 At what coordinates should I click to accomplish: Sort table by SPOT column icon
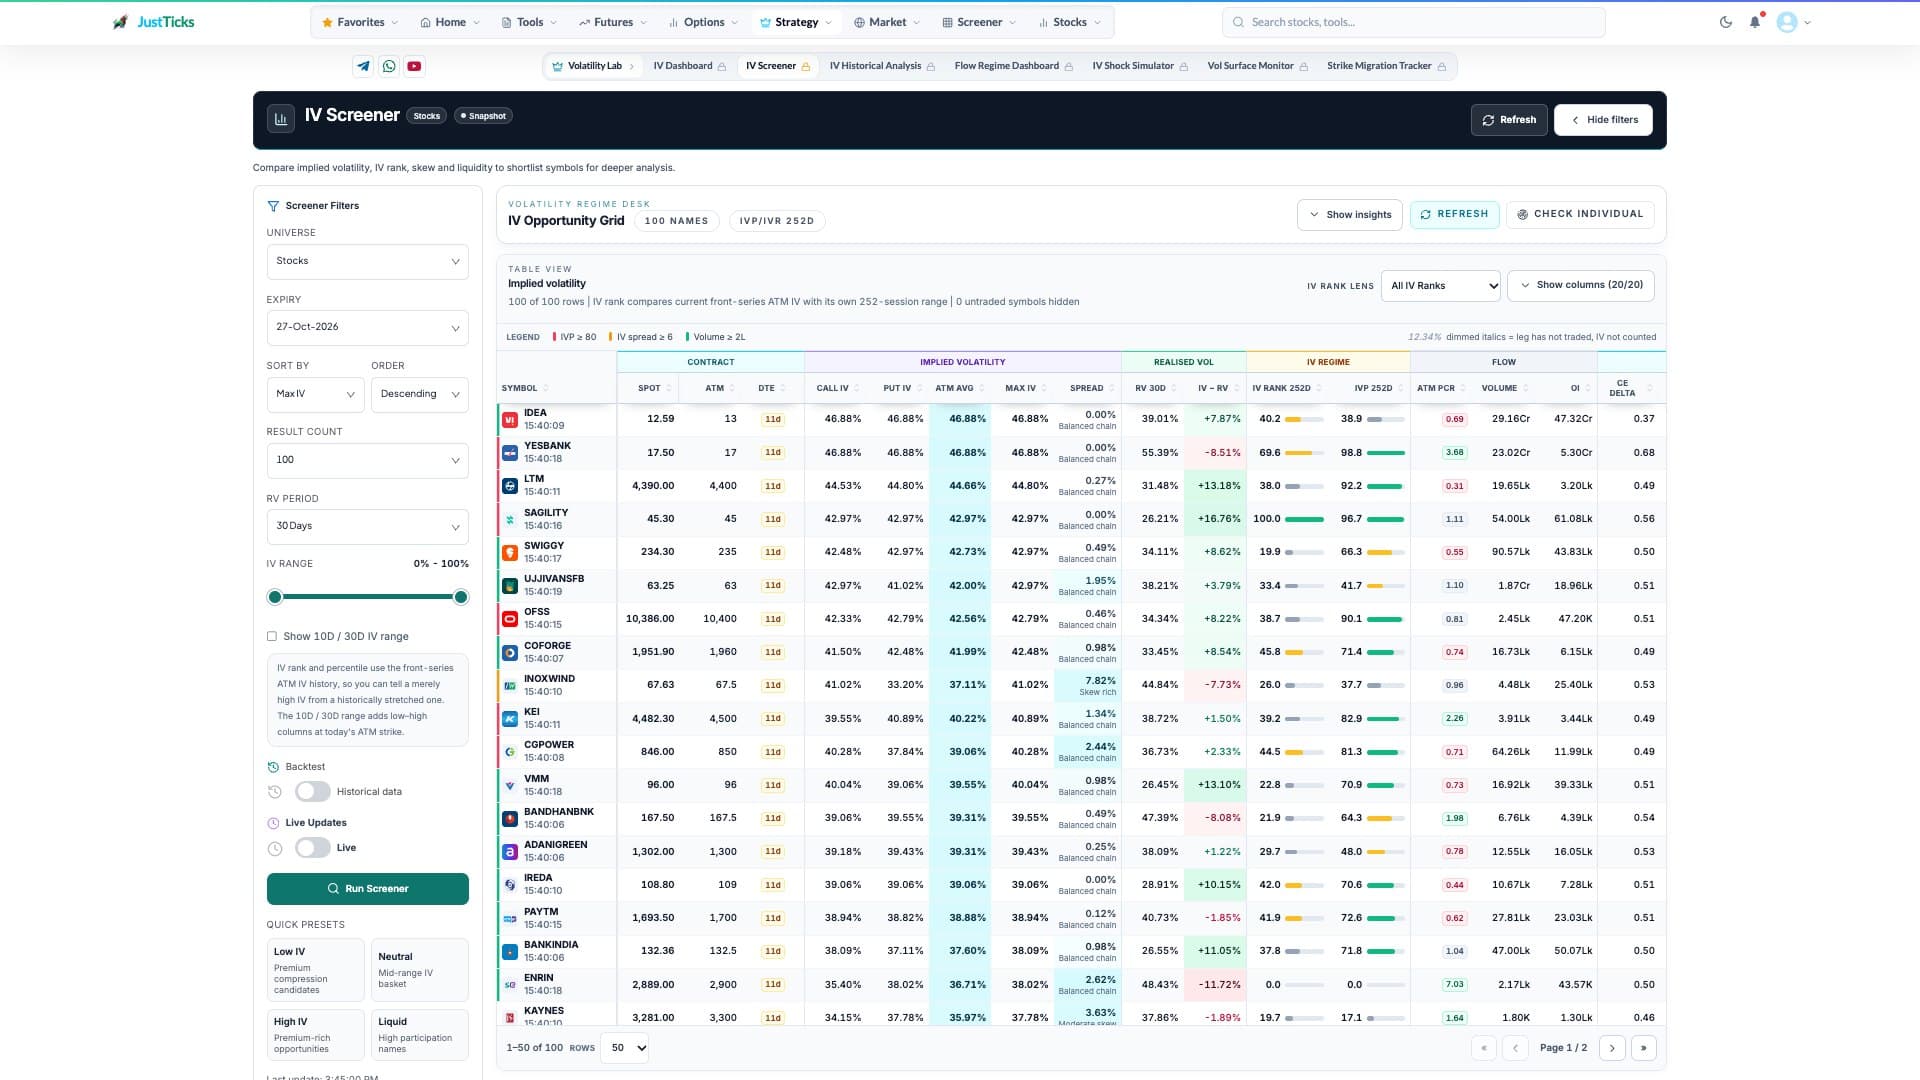click(x=669, y=388)
